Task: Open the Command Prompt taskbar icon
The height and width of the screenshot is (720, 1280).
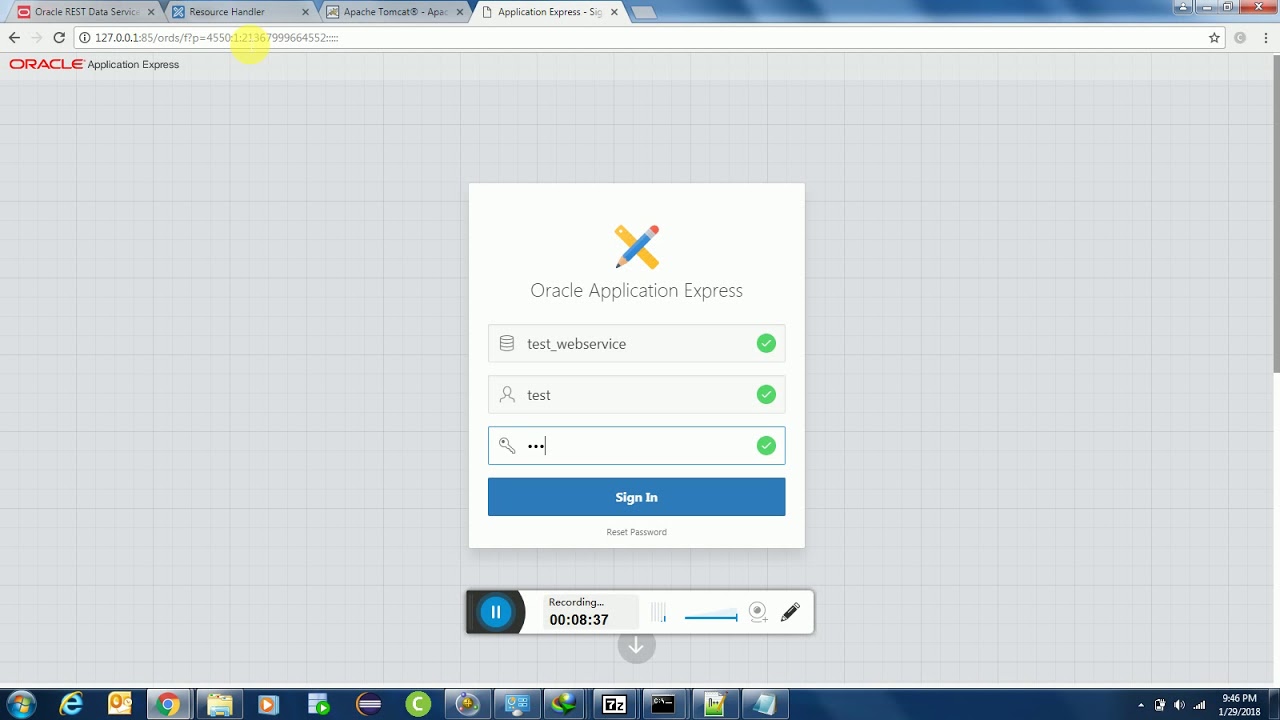Action: point(663,704)
